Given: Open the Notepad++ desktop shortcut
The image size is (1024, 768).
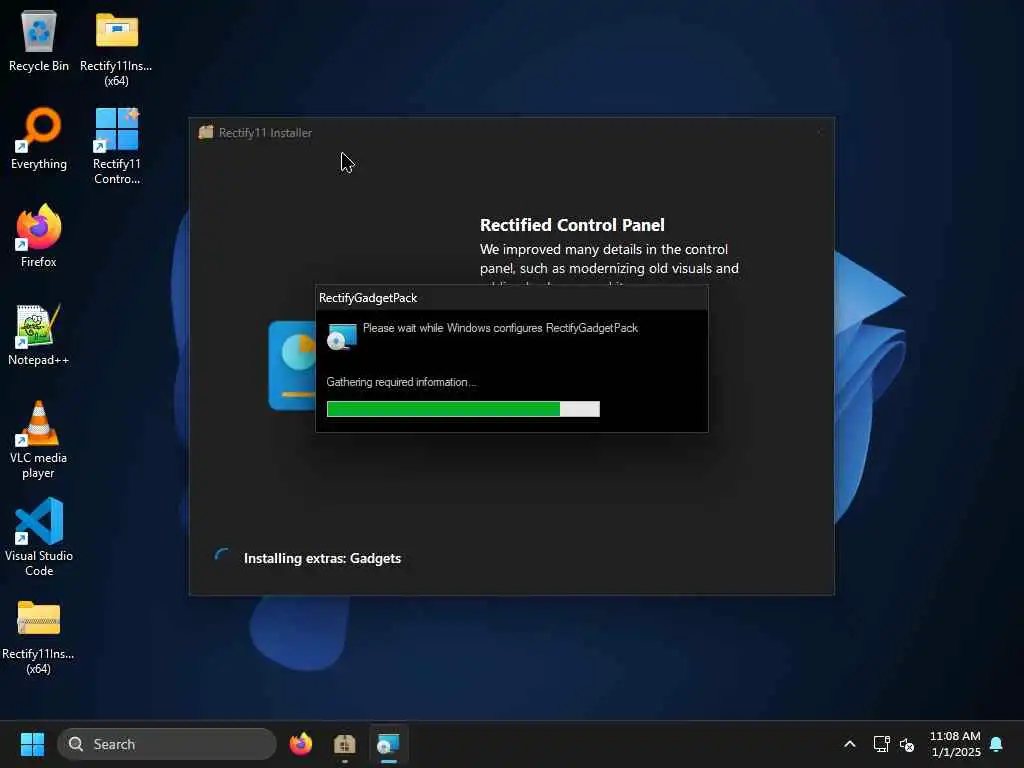Looking at the screenshot, I should coord(39,334).
